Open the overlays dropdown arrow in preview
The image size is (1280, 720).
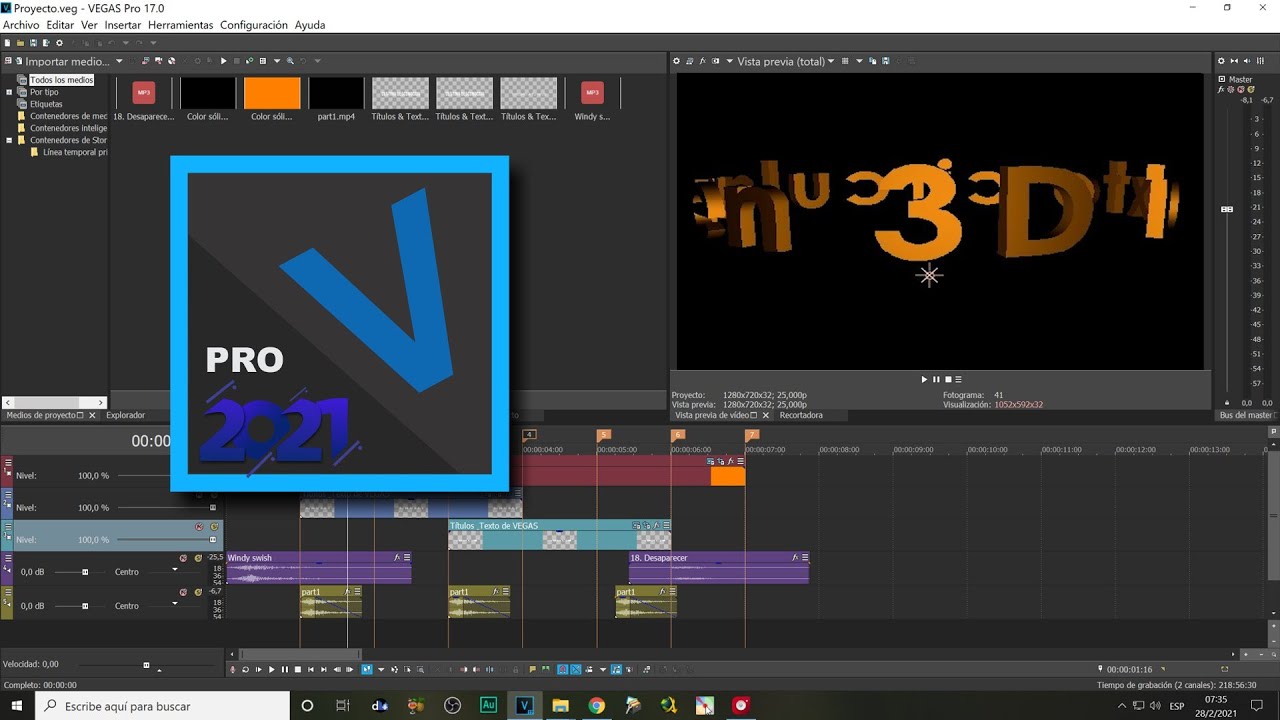[x=858, y=61]
